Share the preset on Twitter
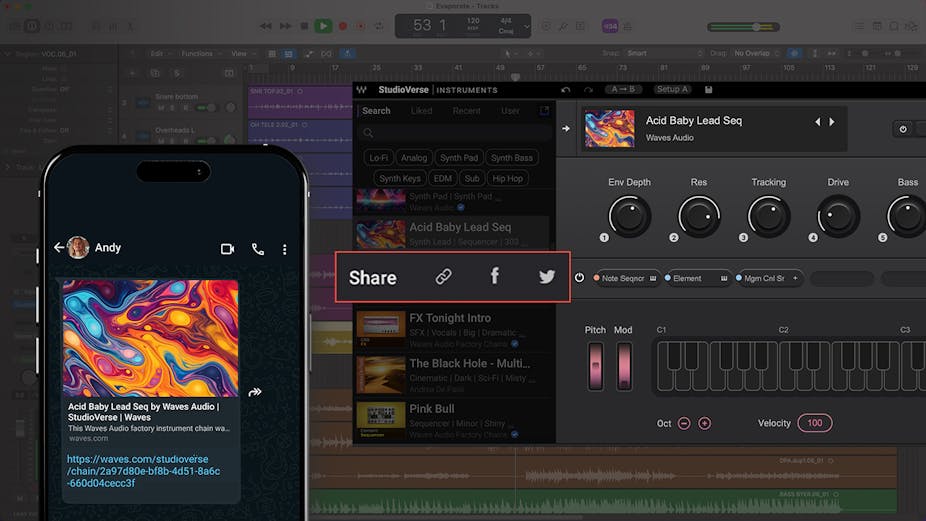Image resolution: width=926 pixels, height=521 pixels. [546, 277]
